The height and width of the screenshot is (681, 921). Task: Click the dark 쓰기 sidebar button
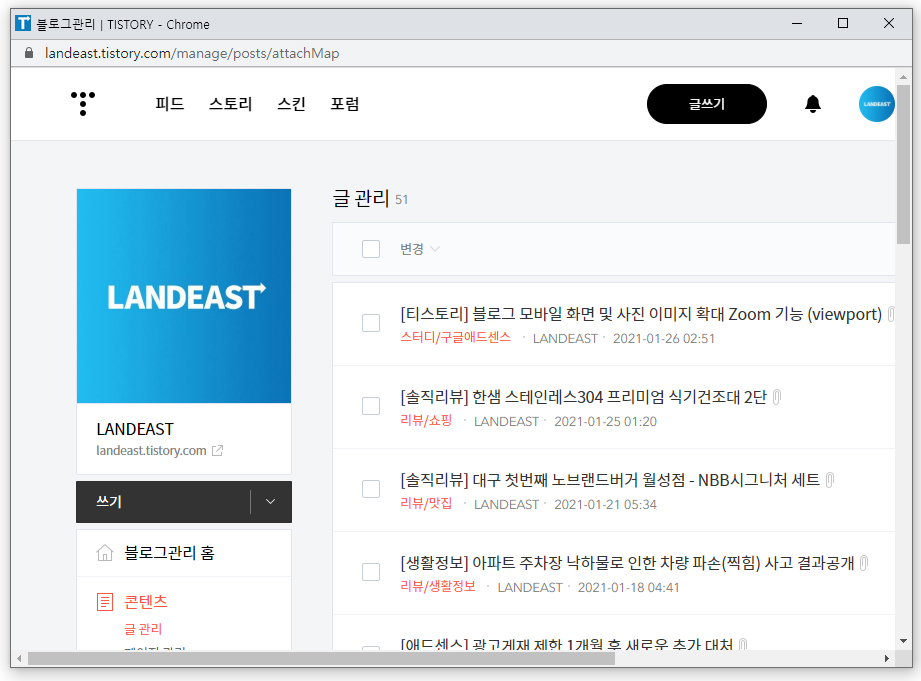[x=163, y=502]
